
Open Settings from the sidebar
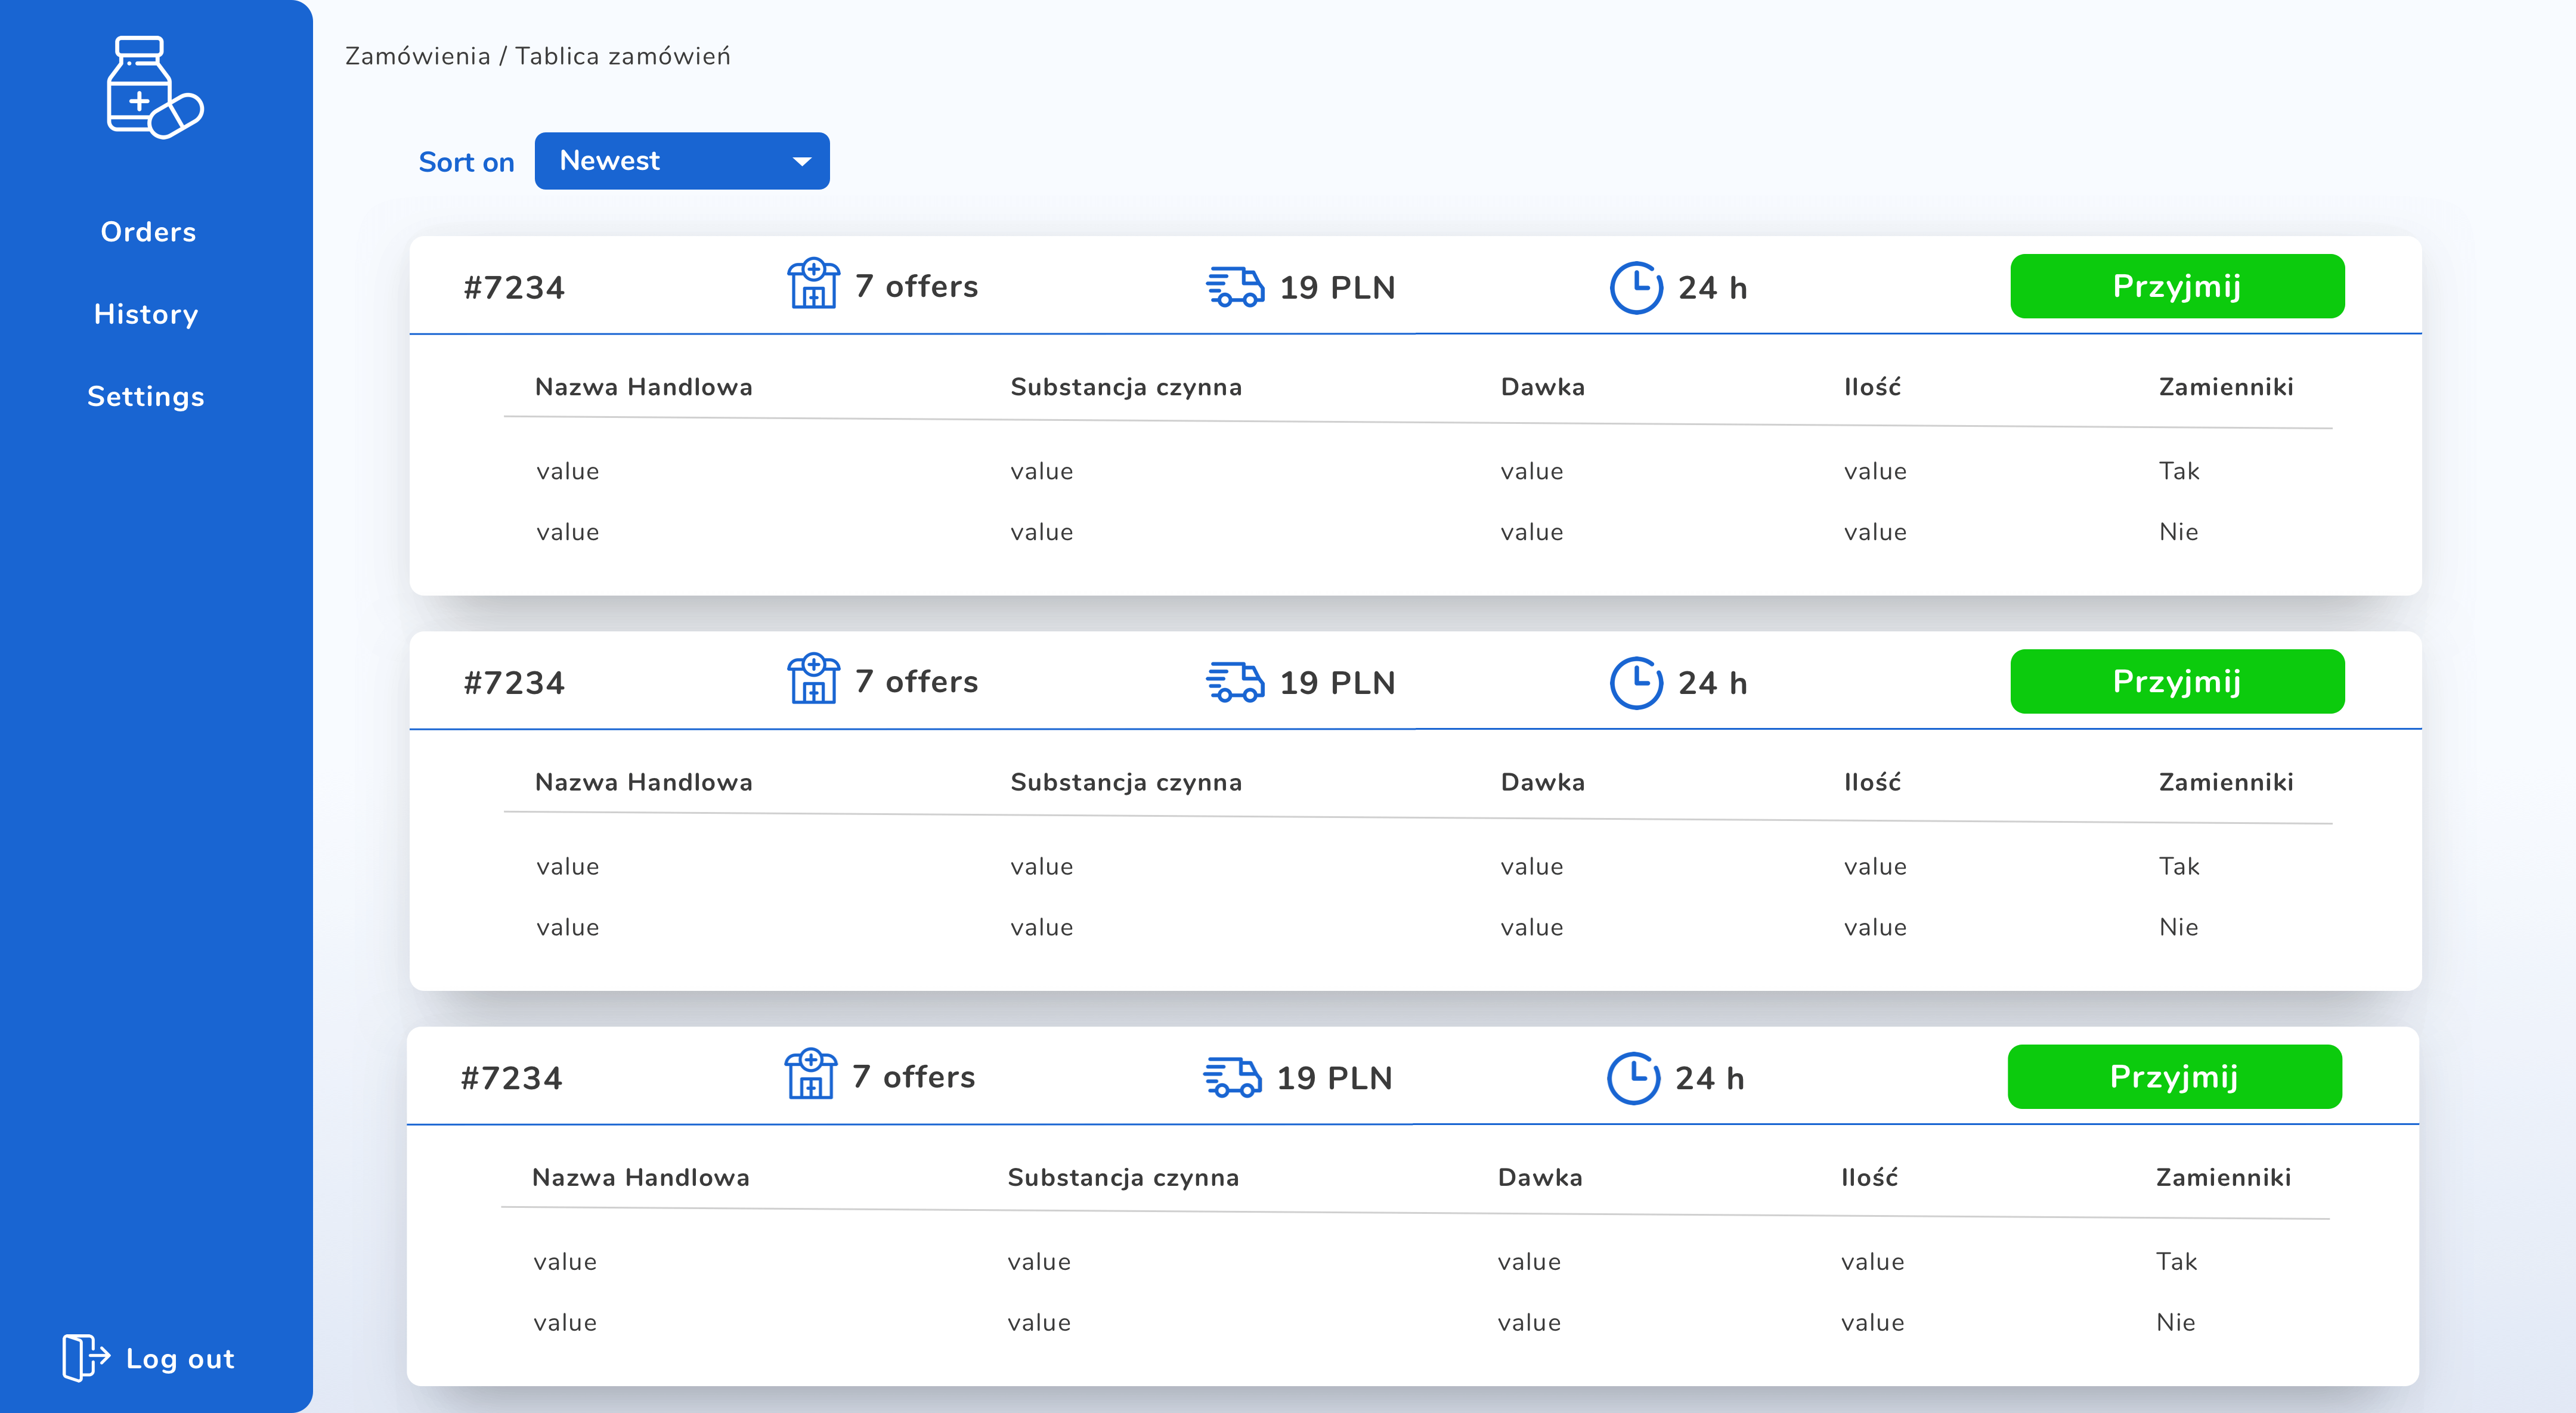146,396
